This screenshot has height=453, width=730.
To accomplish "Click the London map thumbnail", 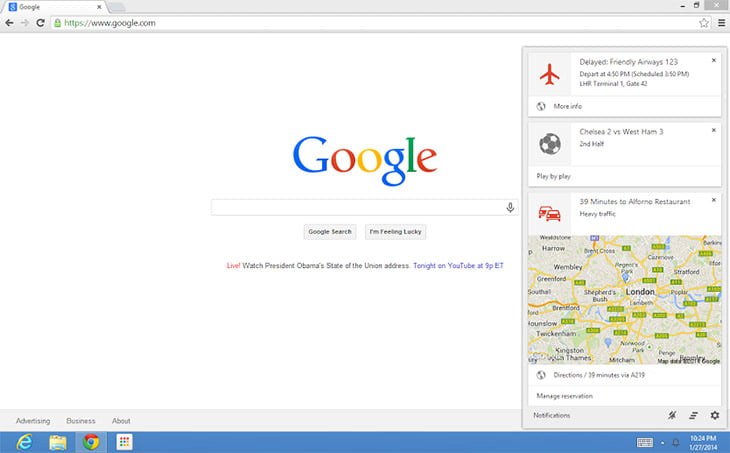I will [624, 300].
